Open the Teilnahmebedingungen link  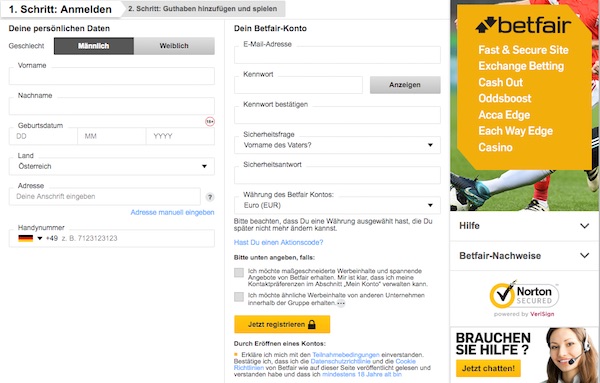point(346,355)
